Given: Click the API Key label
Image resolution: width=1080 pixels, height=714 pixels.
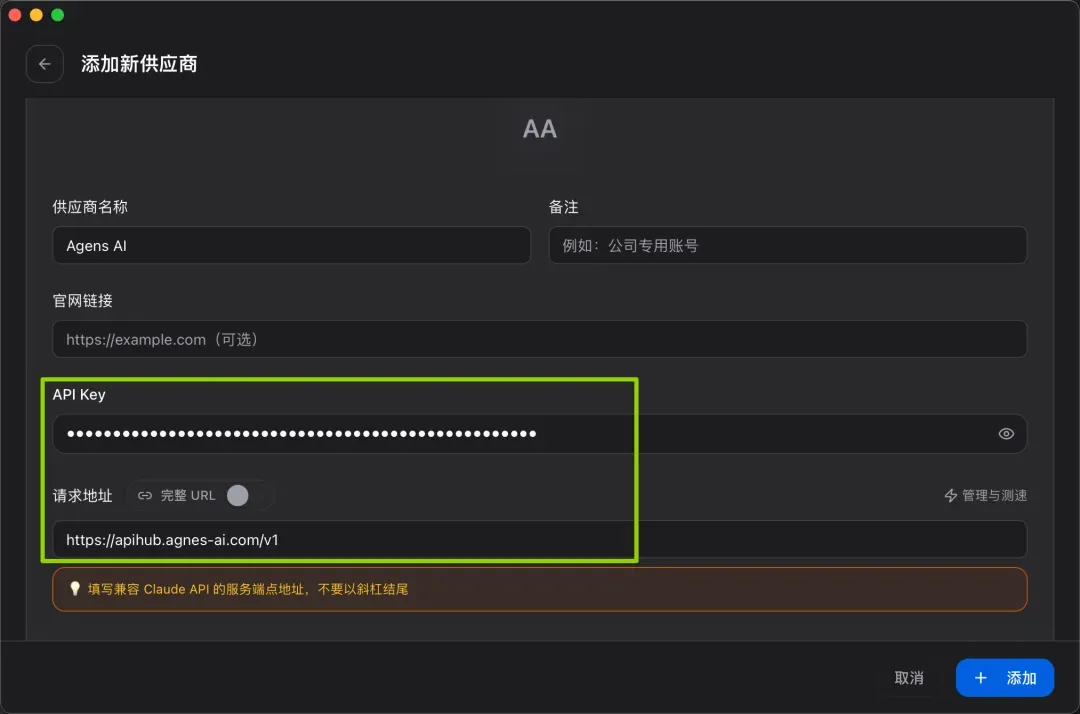Looking at the screenshot, I should point(79,395).
